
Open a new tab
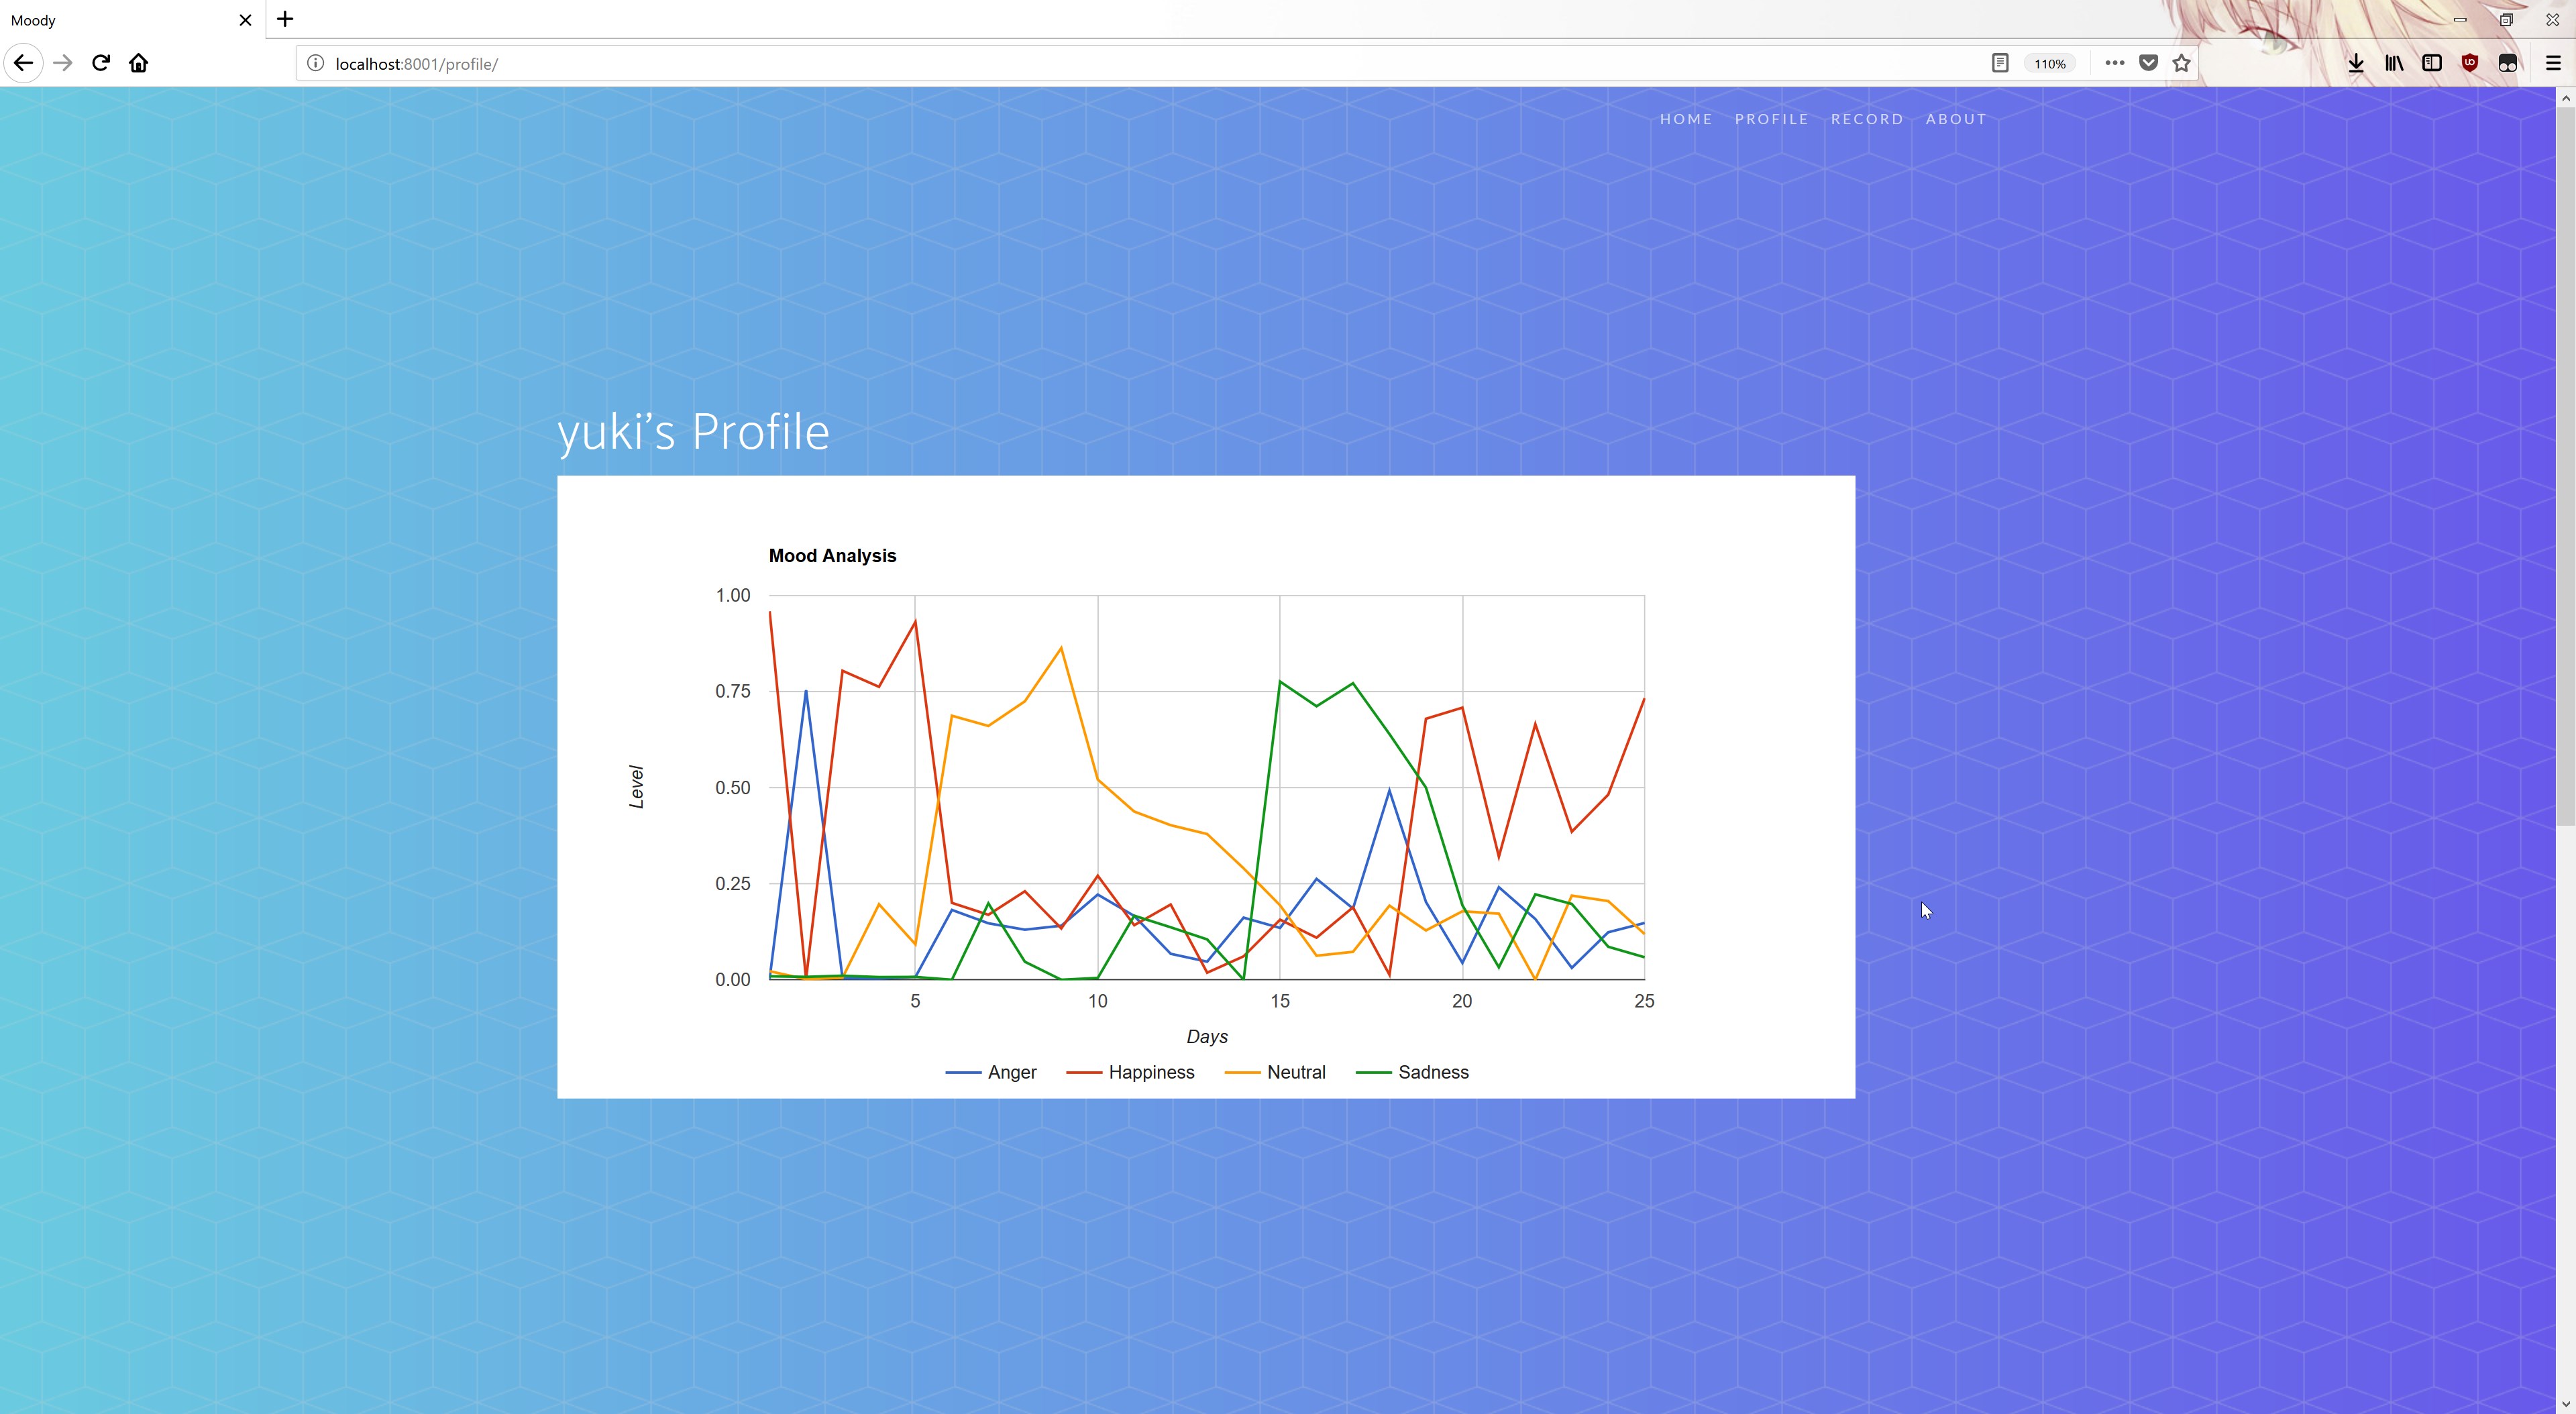(285, 19)
